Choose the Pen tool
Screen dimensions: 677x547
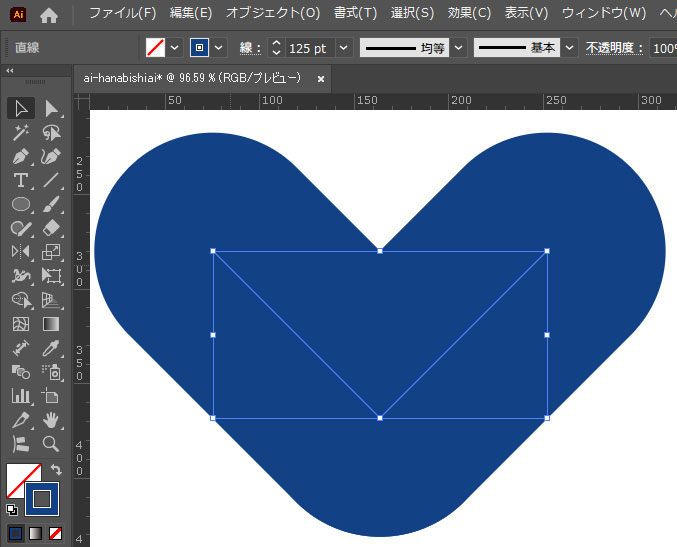click(20, 156)
